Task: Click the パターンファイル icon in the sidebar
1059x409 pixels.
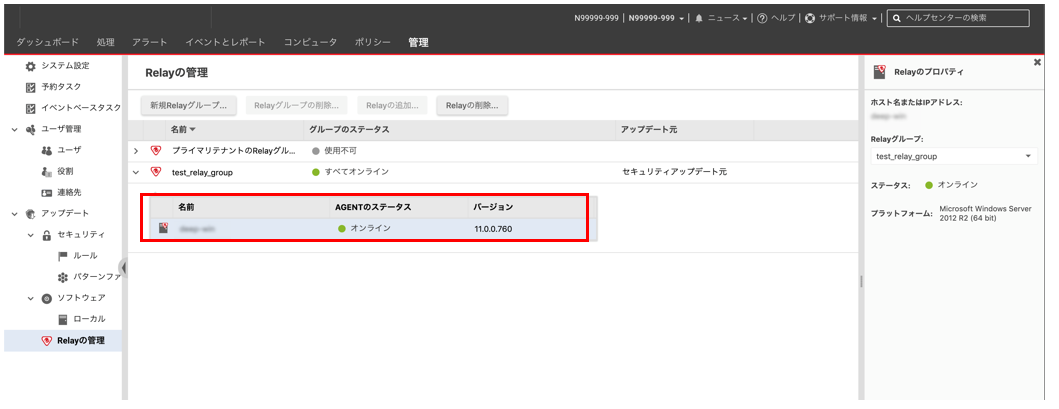Action: (x=62, y=277)
